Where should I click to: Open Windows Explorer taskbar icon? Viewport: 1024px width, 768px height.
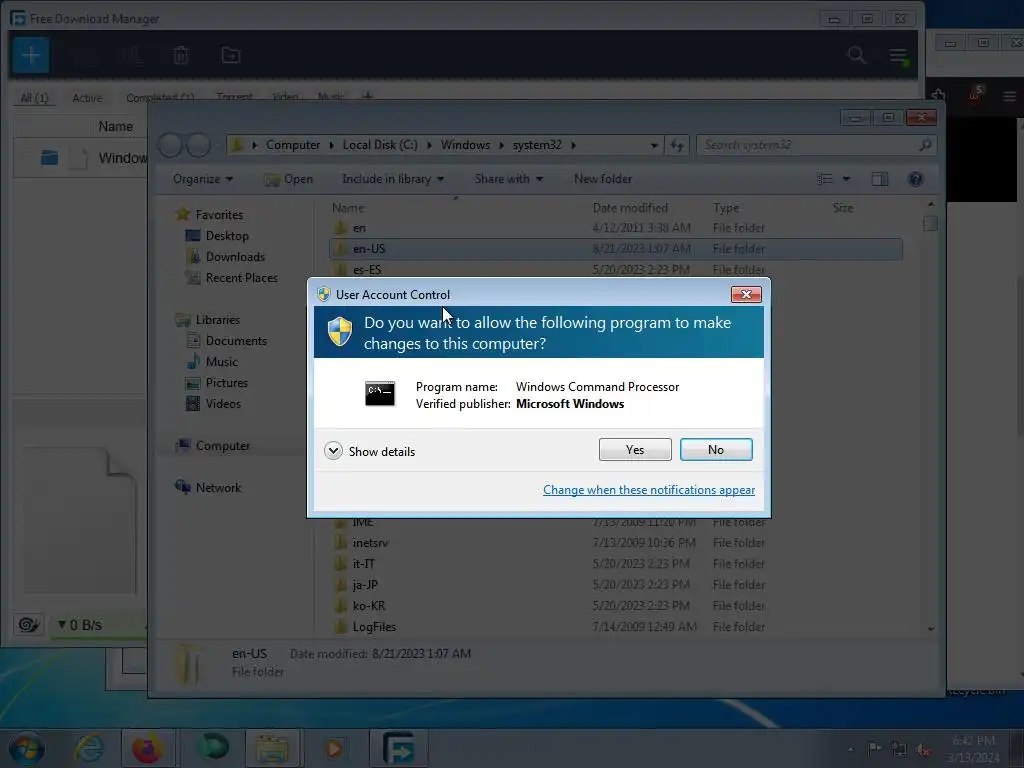tap(272, 748)
